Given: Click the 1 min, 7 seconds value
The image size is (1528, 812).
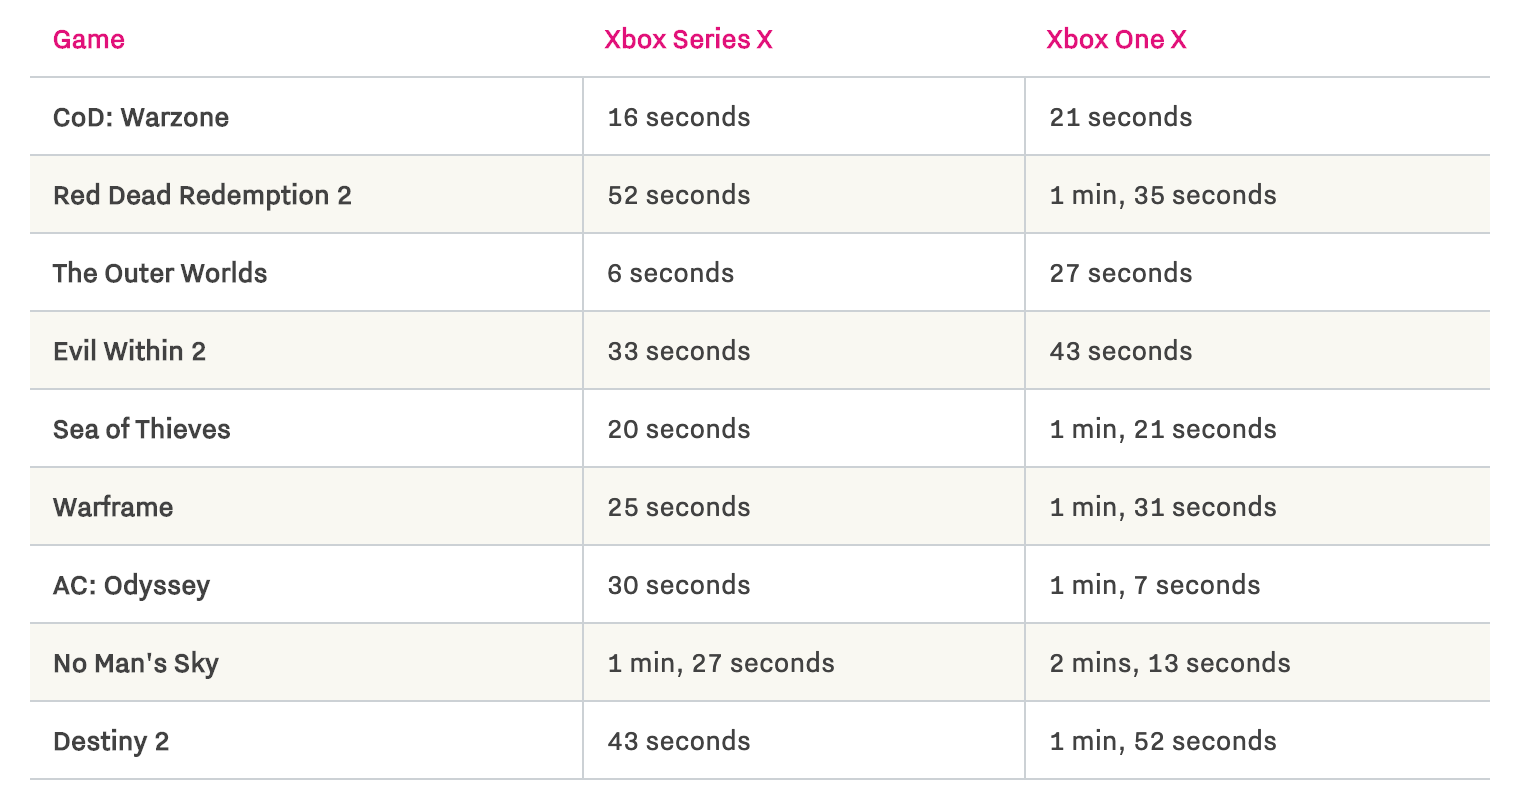Looking at the screenshot, I should pyautogui.click(x=1155, y=586).
